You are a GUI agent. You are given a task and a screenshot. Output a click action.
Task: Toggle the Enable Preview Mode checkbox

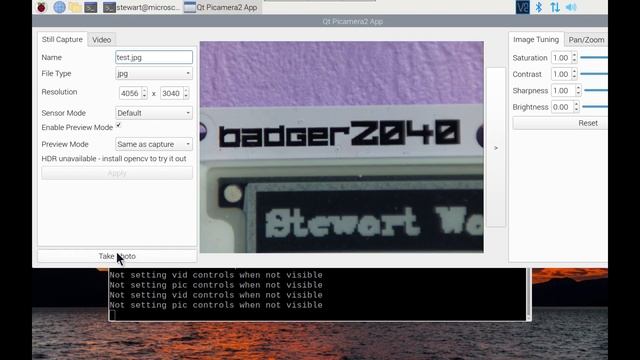point(118,125)
